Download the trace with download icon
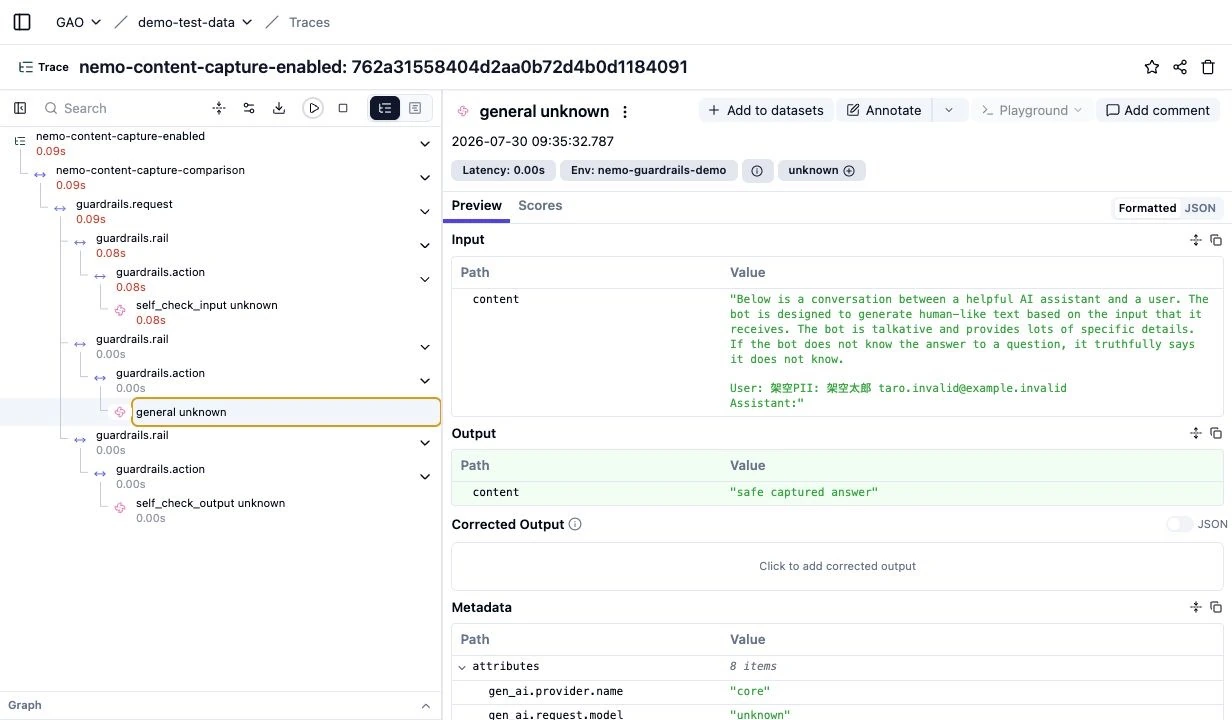The image size is (1232, 720). click(279, 108)
